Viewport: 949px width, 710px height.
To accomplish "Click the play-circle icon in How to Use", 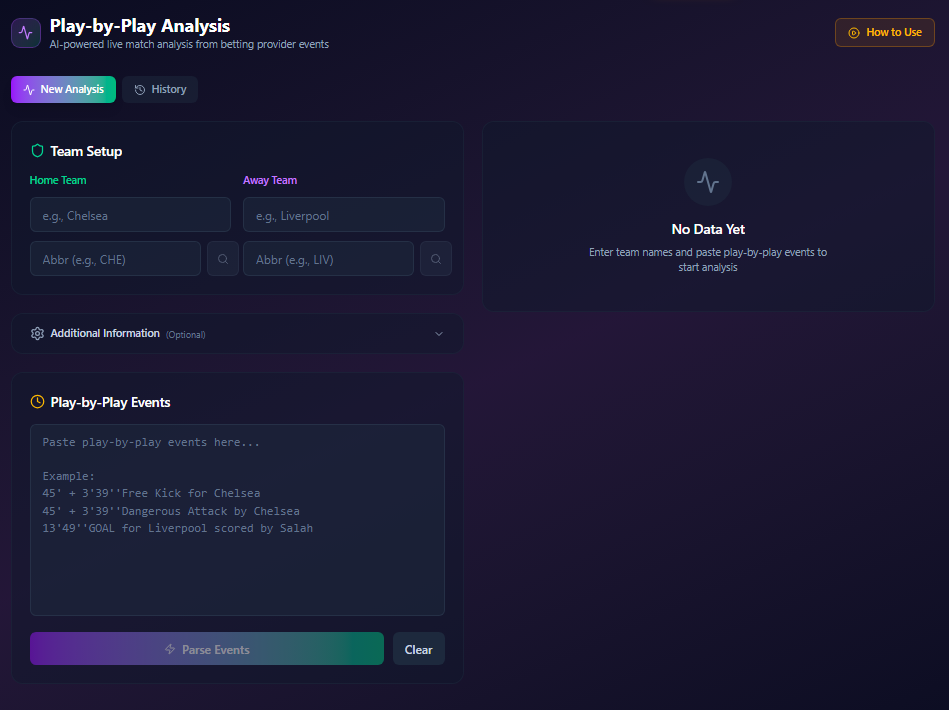I will [854, 33].
